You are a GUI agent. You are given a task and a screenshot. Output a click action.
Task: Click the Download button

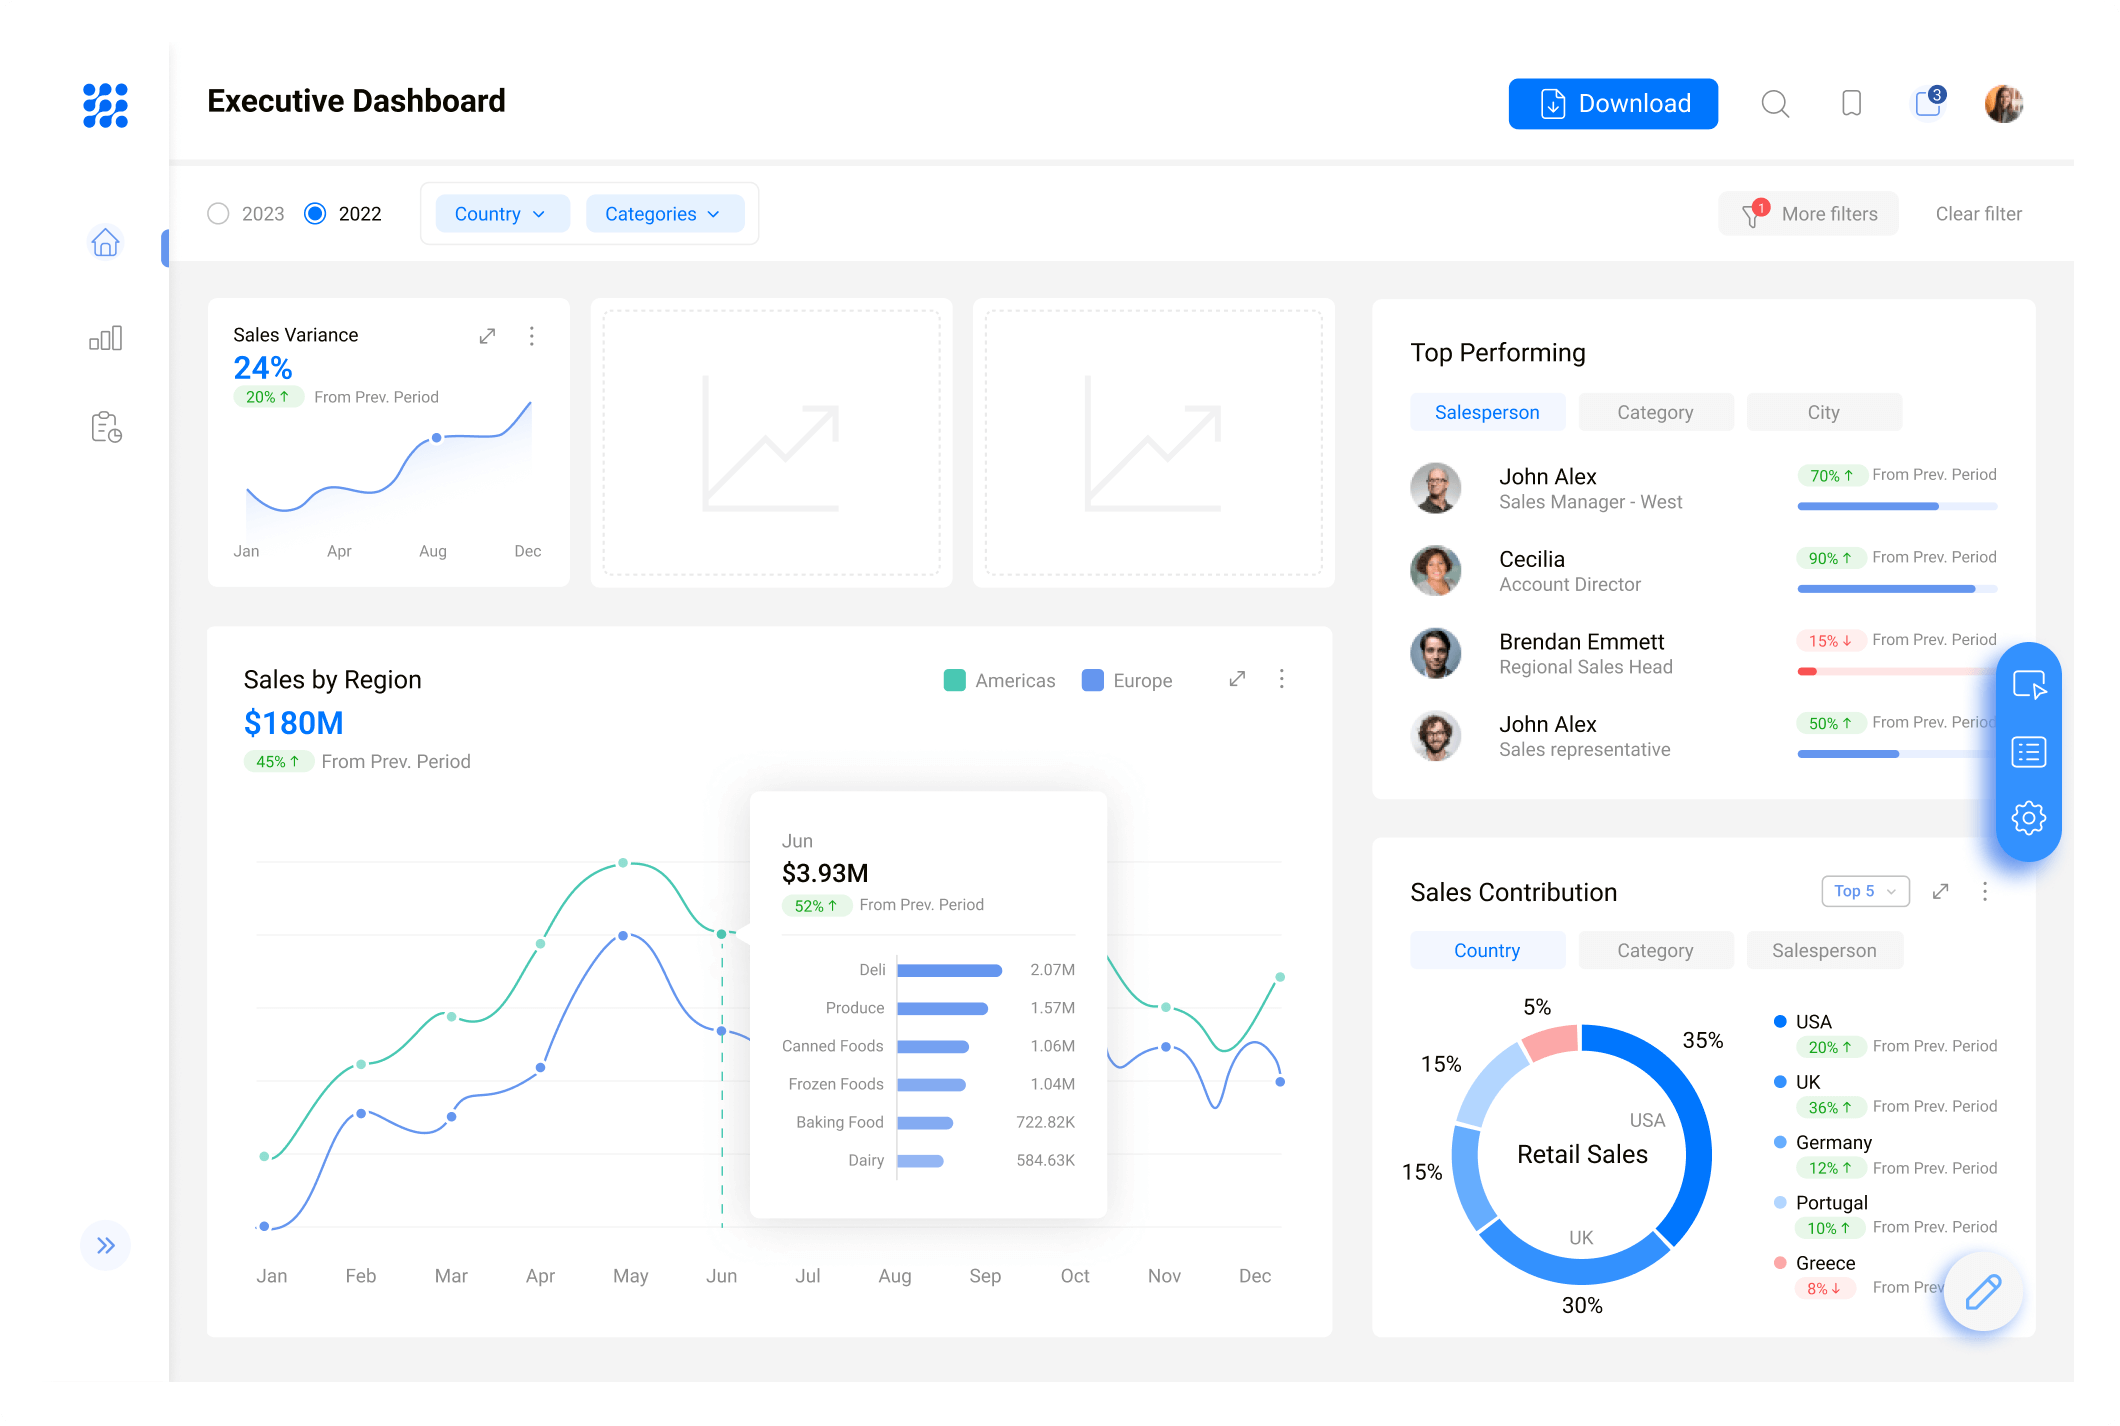1613,104
